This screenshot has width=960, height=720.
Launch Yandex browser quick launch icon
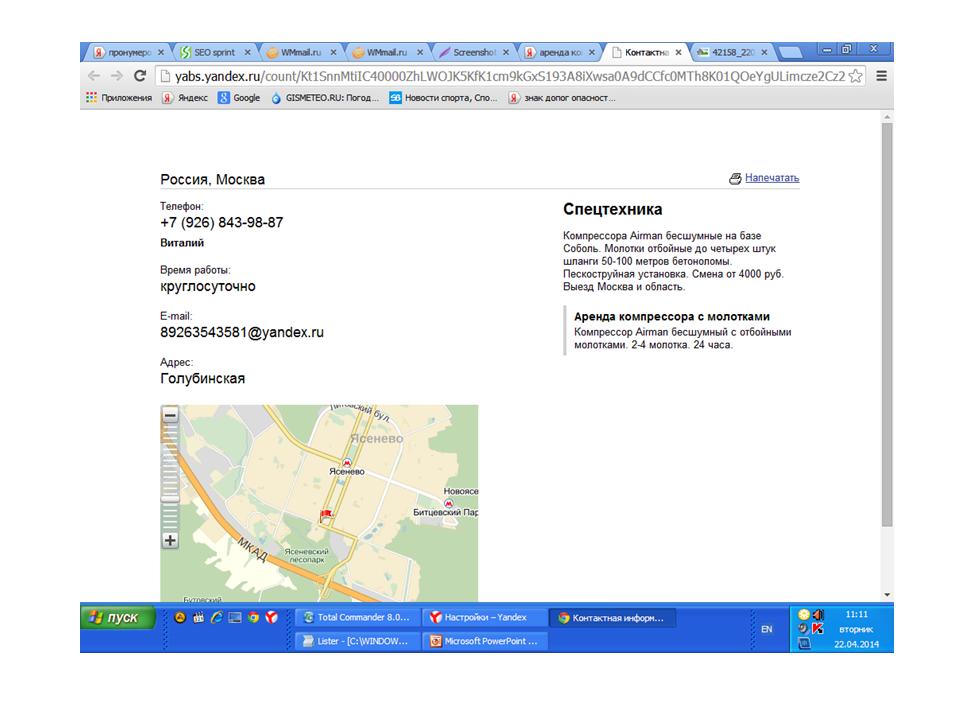[x=271, y=618]
